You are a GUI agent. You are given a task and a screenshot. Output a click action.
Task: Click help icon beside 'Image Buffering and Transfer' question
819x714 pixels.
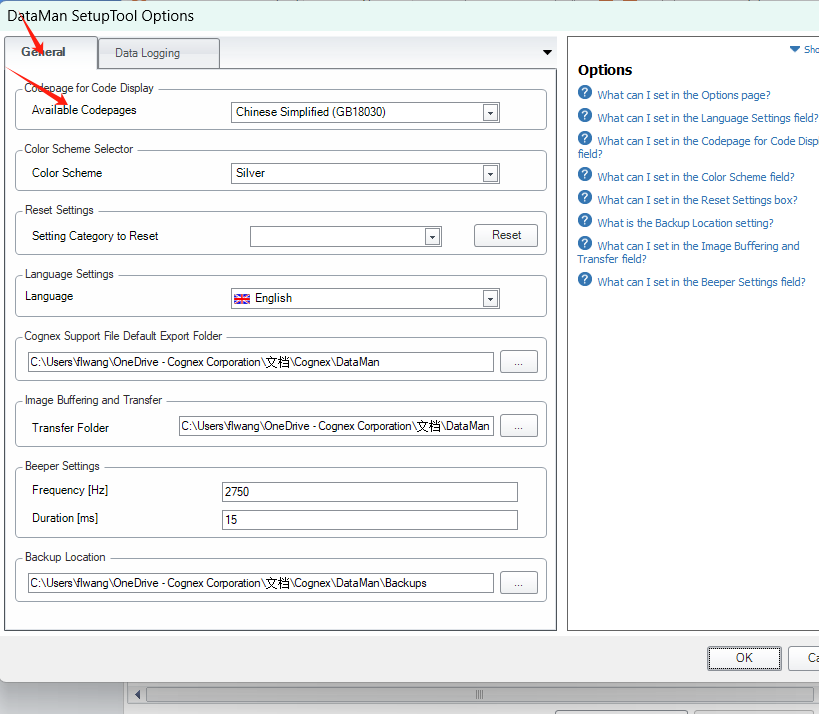pos(585,243)
